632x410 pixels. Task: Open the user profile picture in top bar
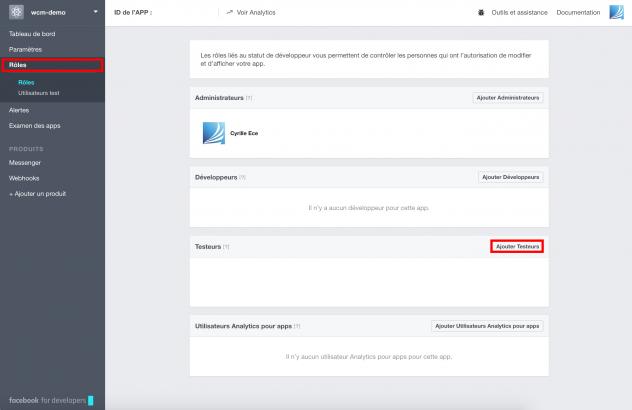pyautogui.click(x=616, y=12)
